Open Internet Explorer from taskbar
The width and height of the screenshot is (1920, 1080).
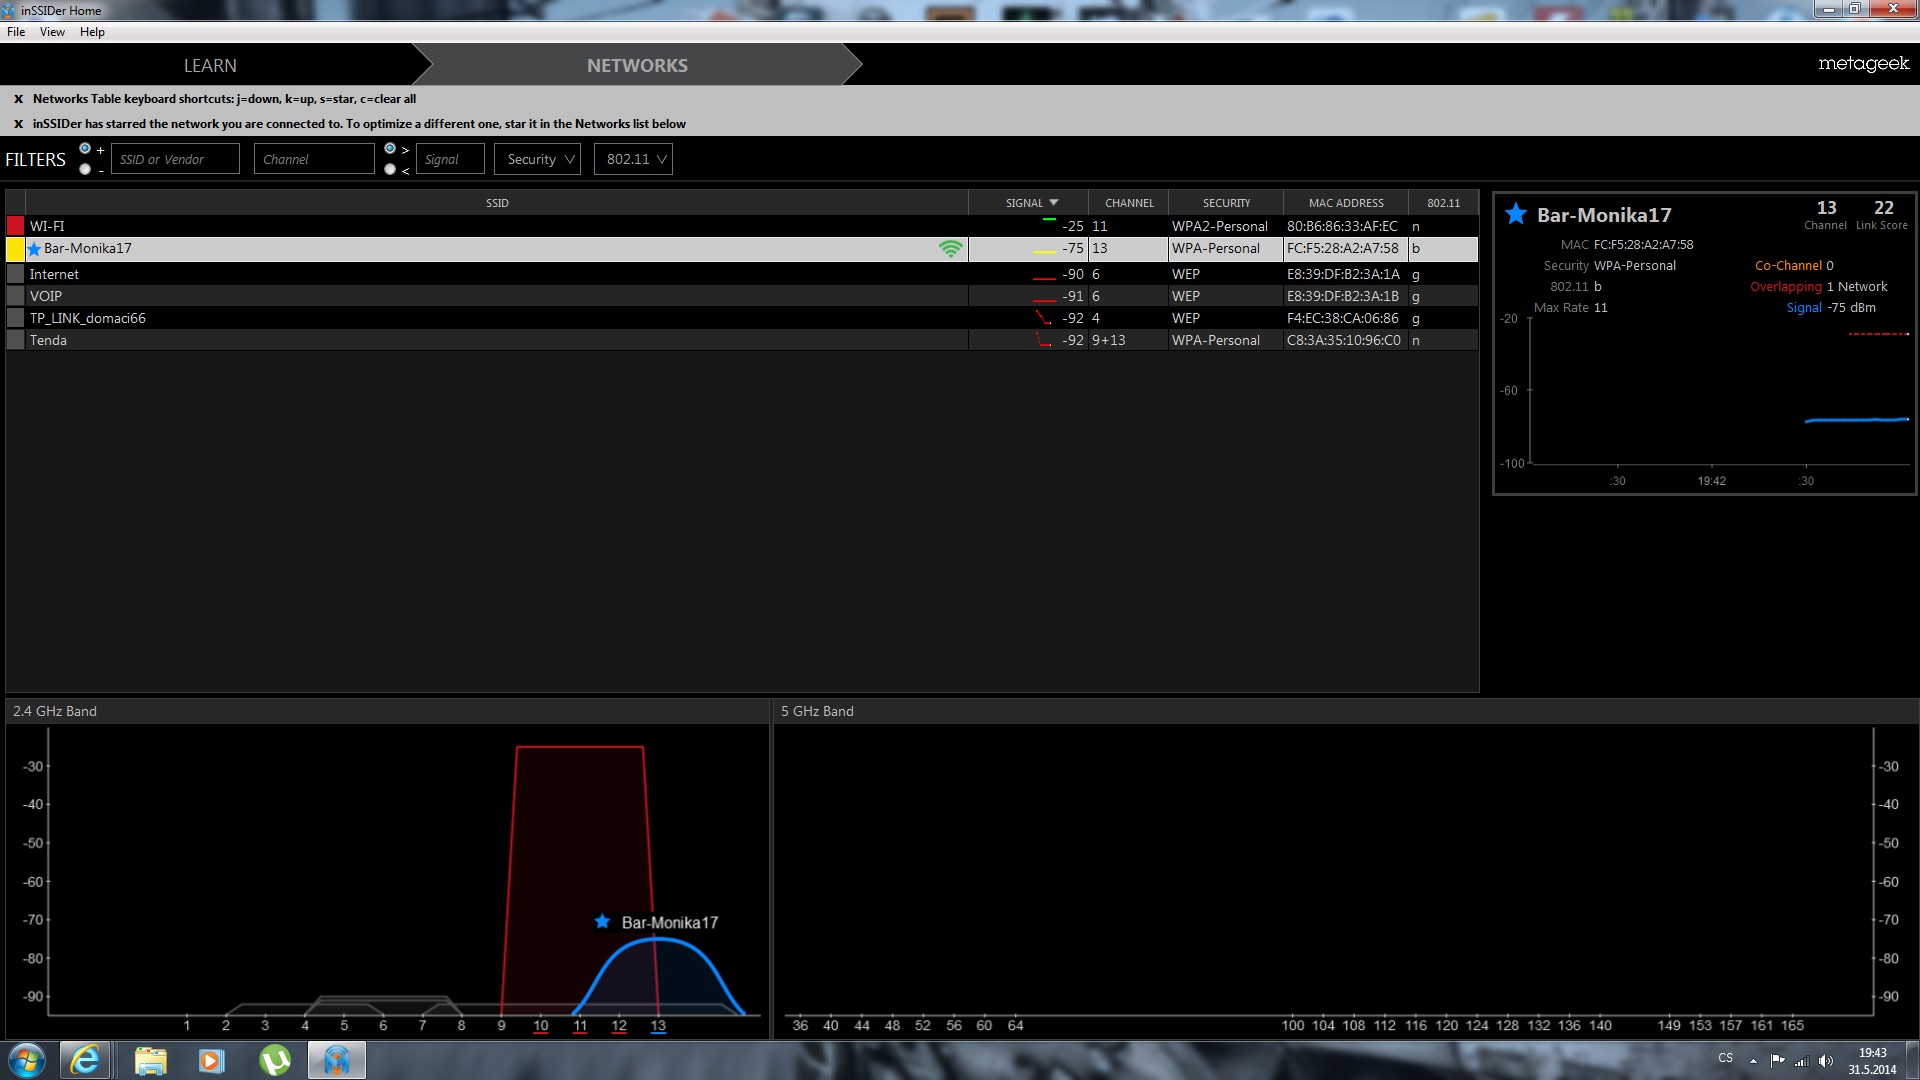(85, 1060)
